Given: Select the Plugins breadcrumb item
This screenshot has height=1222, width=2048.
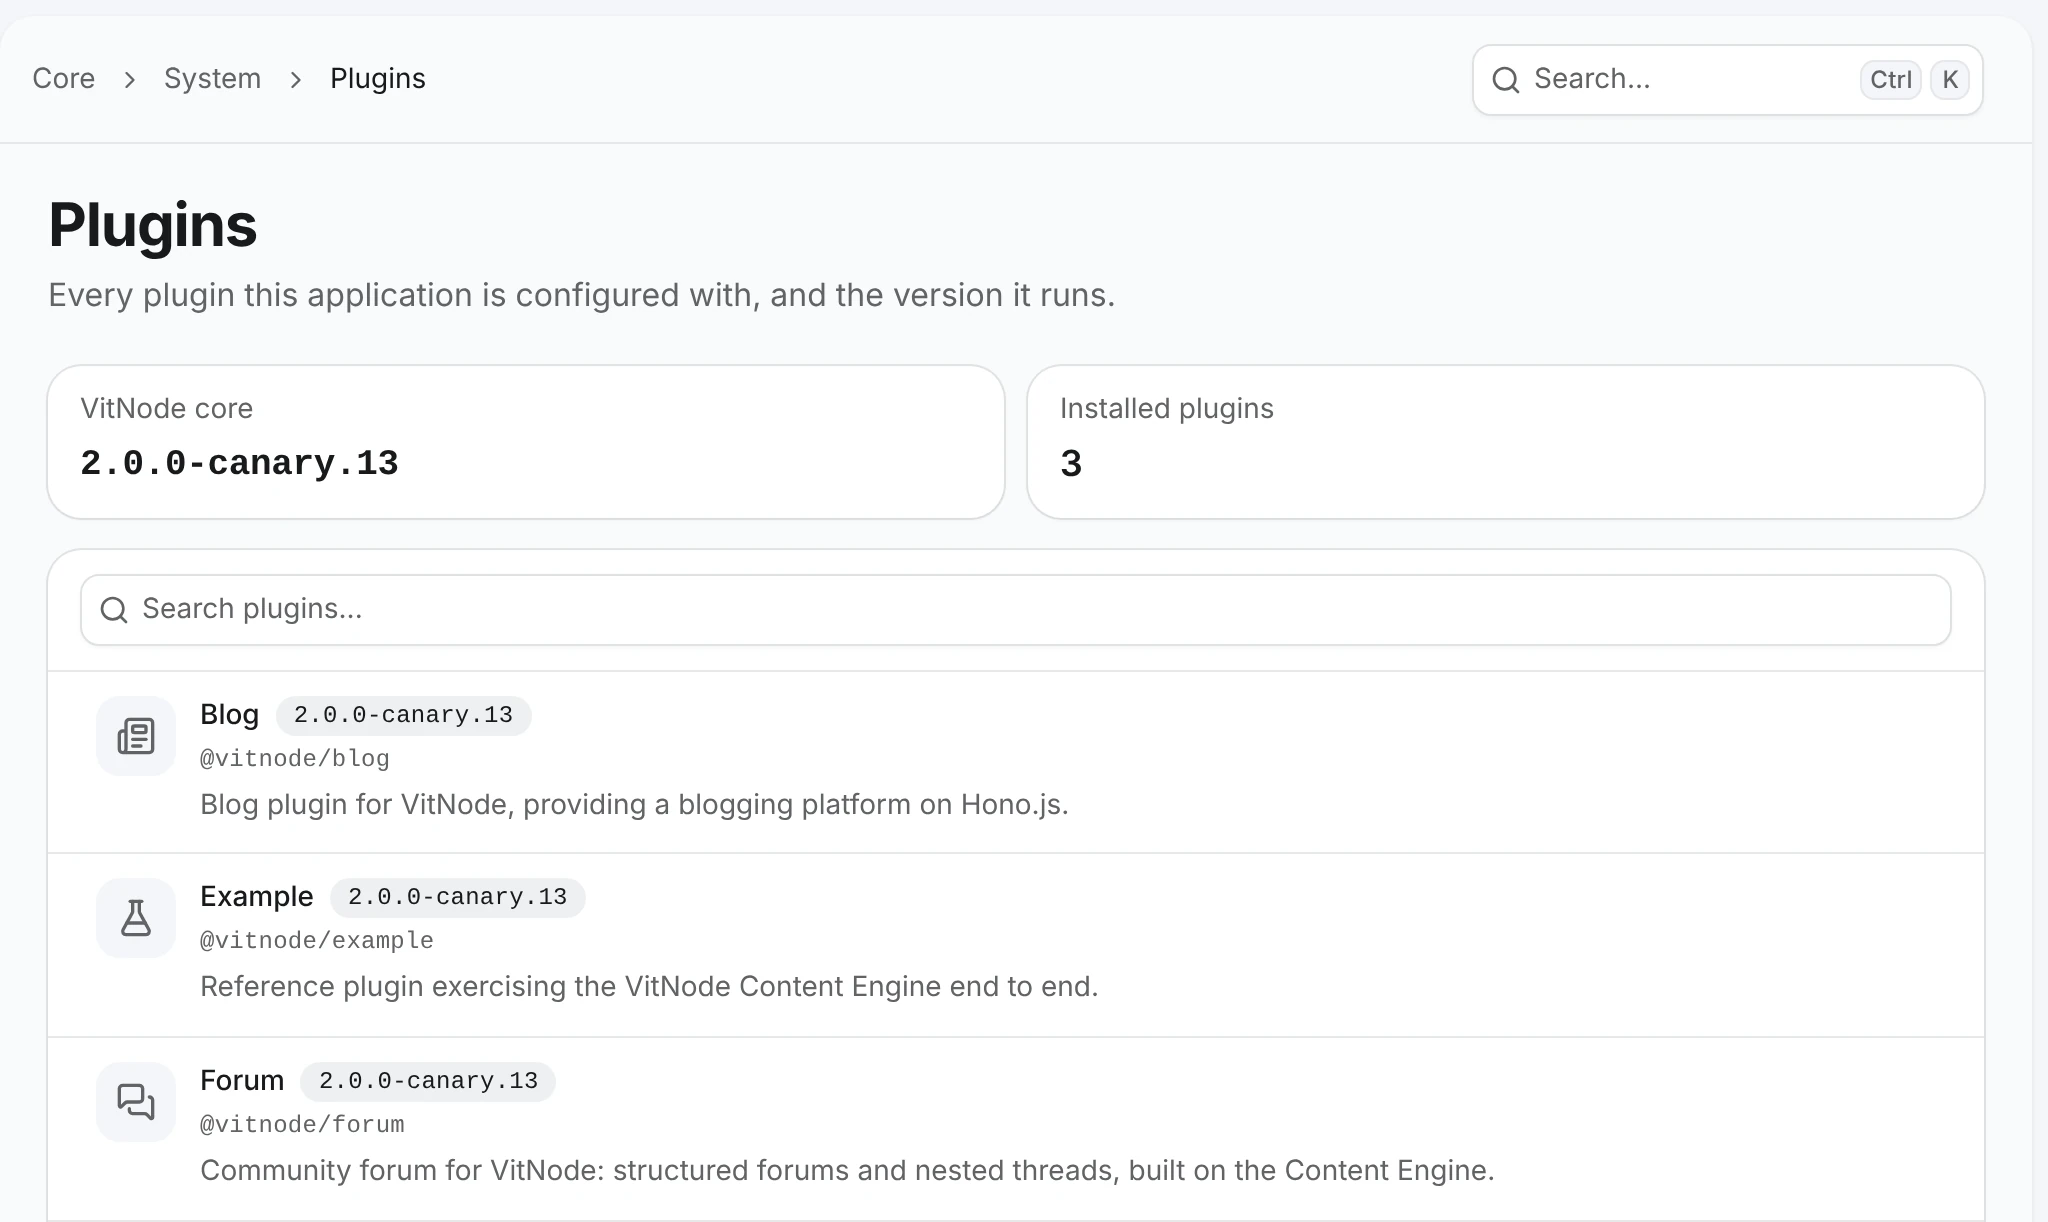Looking at the screenshot, I should click(x=378, y=79).
